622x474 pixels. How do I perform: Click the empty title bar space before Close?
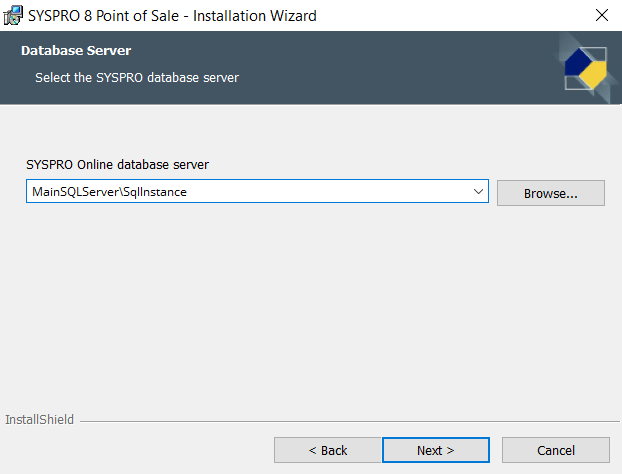pos(450,15)
